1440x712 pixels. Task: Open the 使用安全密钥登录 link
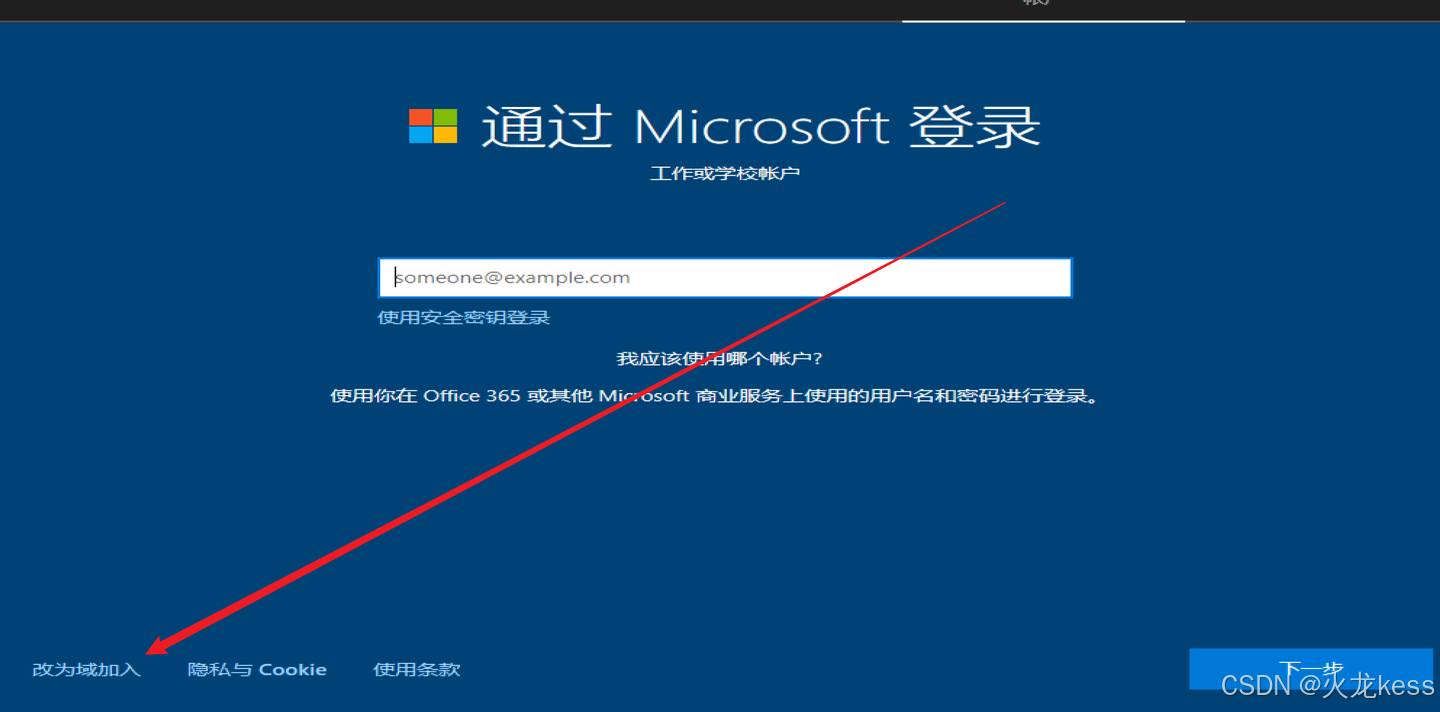click(x=464, y=318)
